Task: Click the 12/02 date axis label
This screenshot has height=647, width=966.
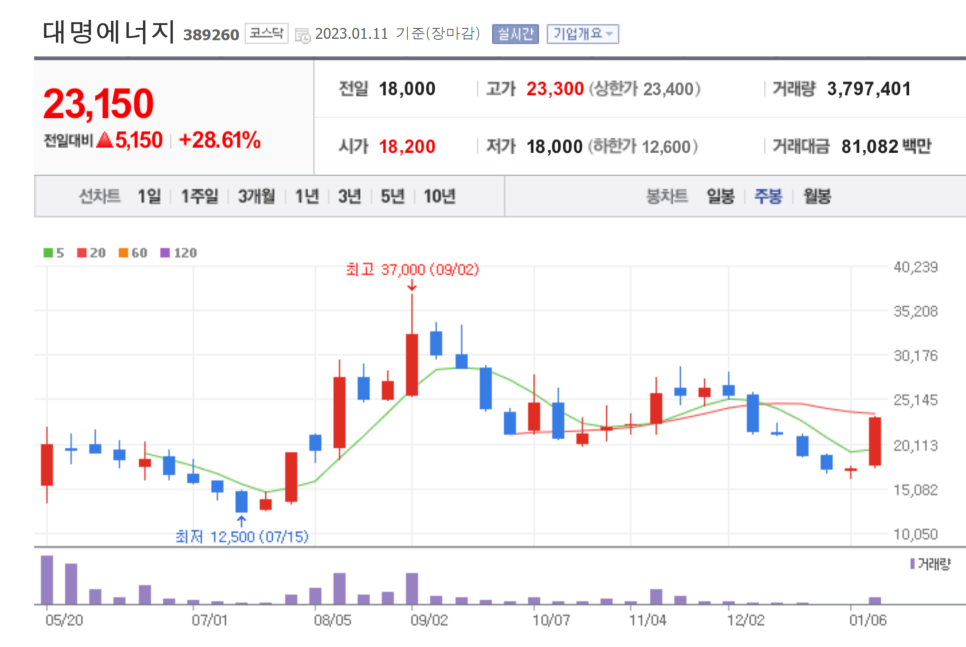Action: (745, 620)
